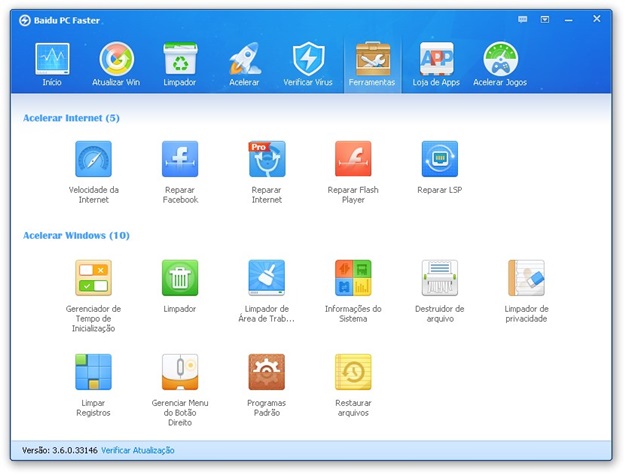This screenshot has height=475, width=625.
Task: Go to the Acelerar rocket tab
Action: click(244, 65)
